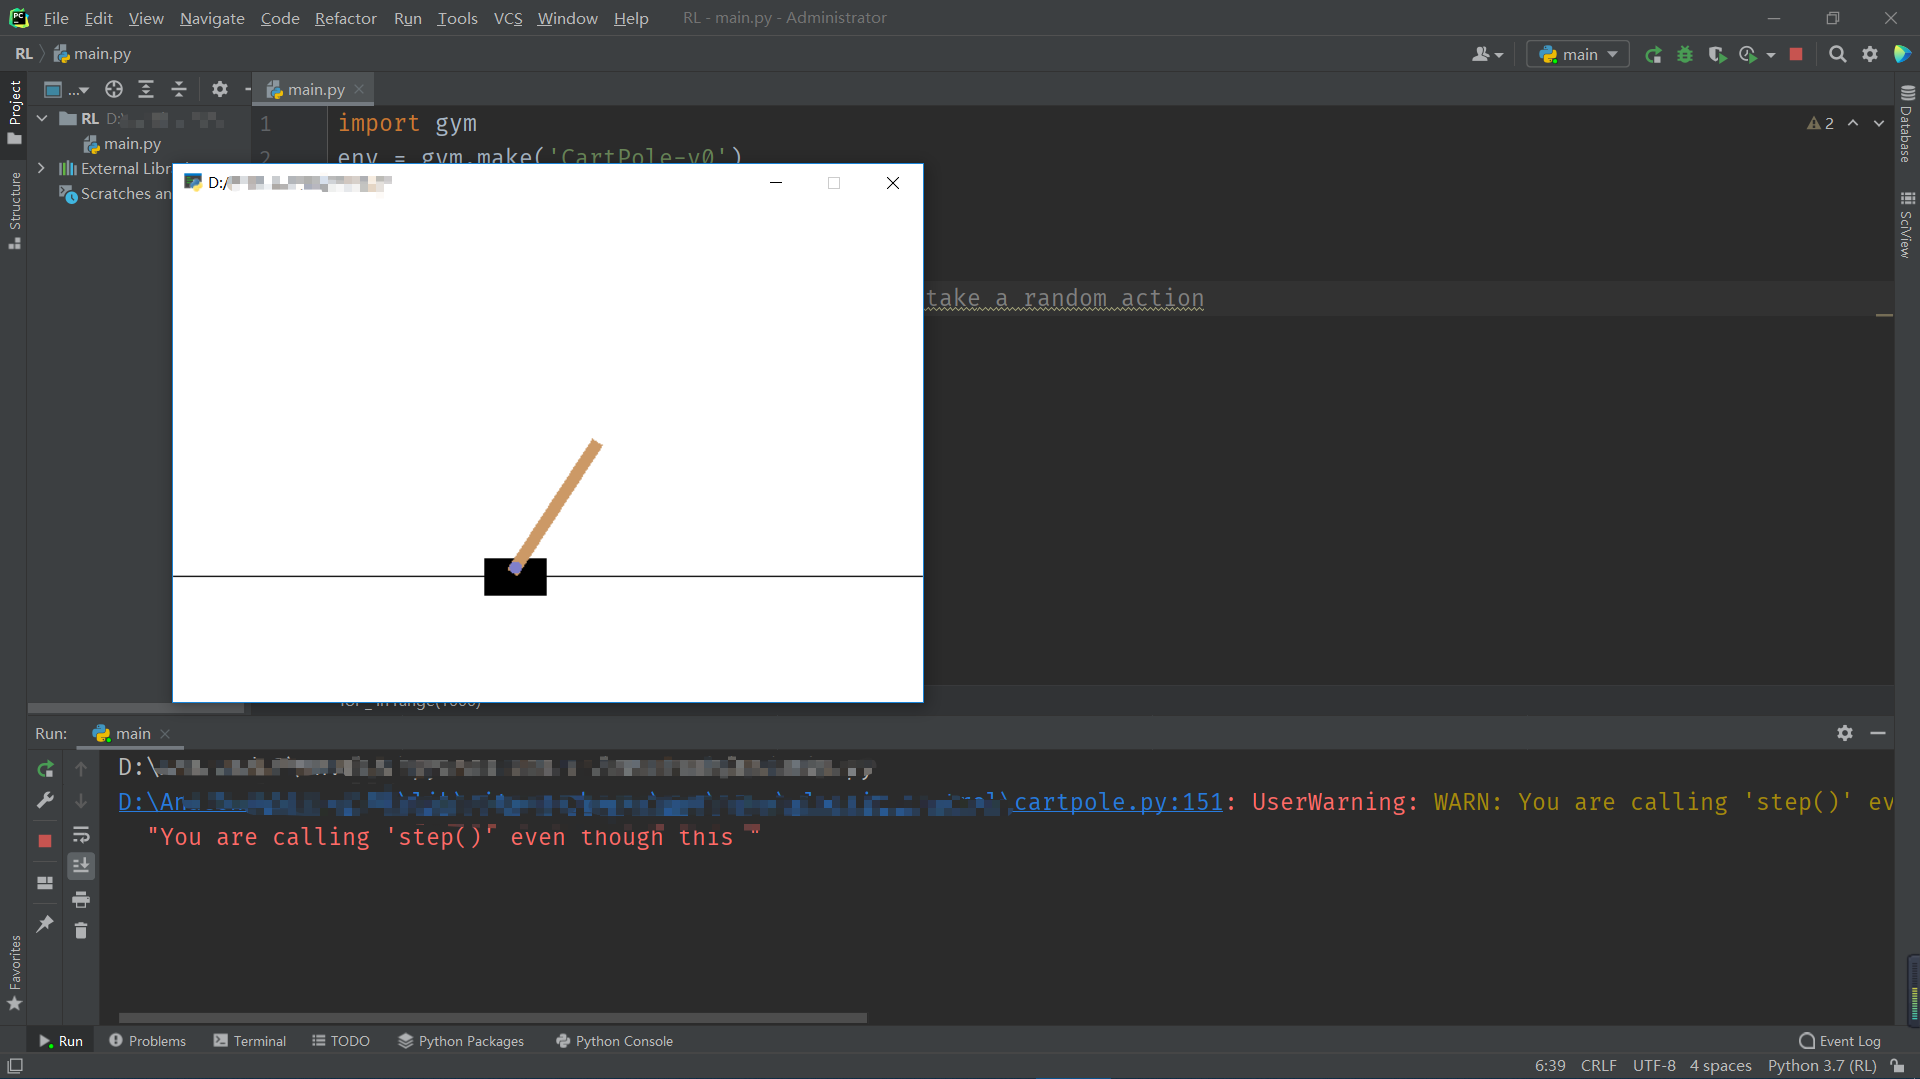Image resolution: width=1920 pixels, height=1079 pixels.
Task: Click the Project panel horizontal scrollbar
Action: (x=136, y=708)
